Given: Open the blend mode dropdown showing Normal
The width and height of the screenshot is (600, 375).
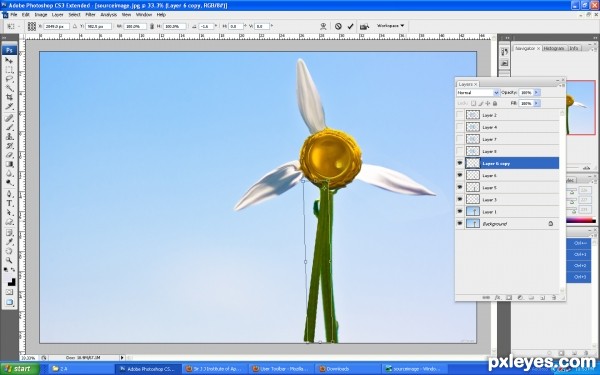Looking at the screenshot, I should 478,93.
